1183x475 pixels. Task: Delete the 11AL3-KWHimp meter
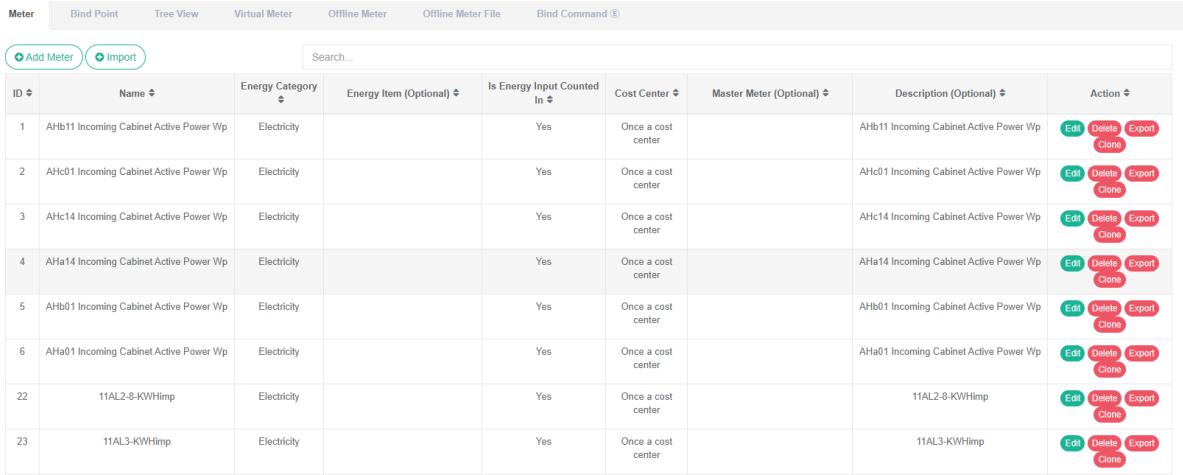point(1104,444)
